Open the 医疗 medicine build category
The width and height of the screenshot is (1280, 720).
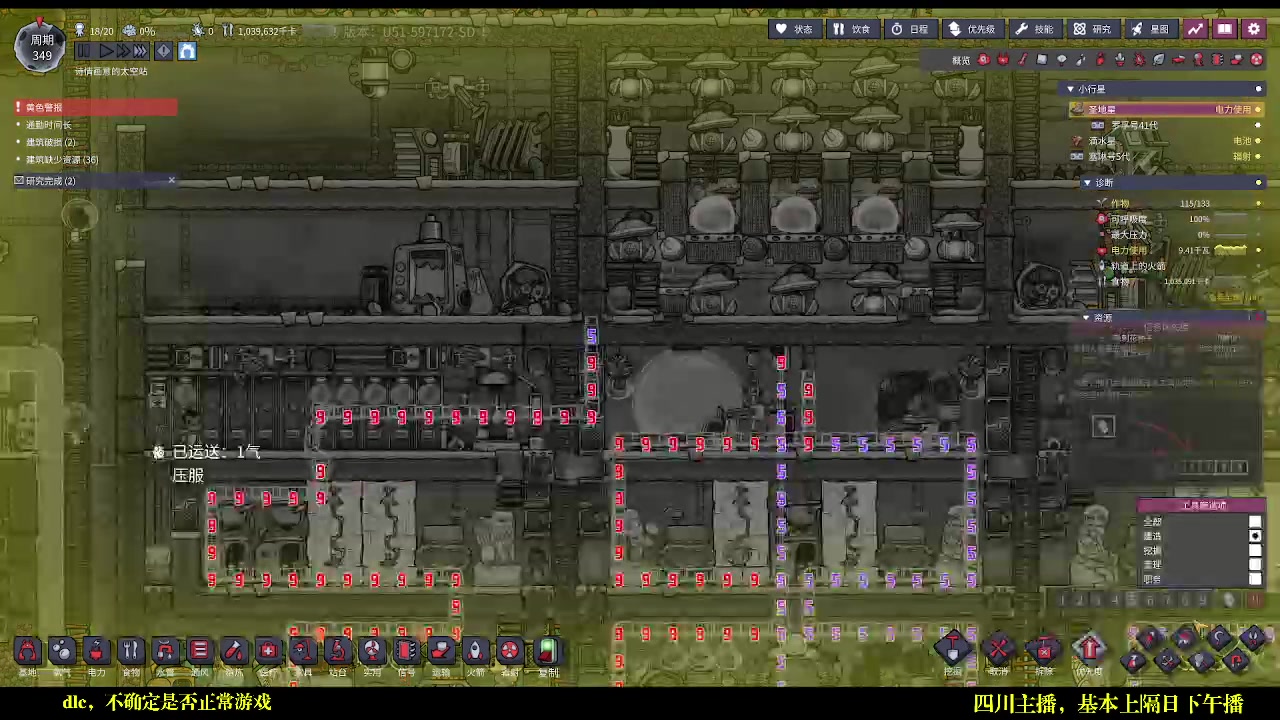pyautogui.click(x=268, y=651)
